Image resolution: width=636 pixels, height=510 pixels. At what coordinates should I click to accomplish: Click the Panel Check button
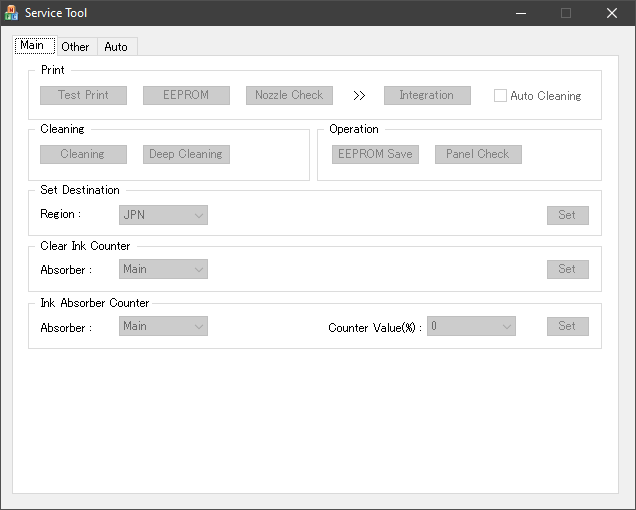(x=478, y=154)
